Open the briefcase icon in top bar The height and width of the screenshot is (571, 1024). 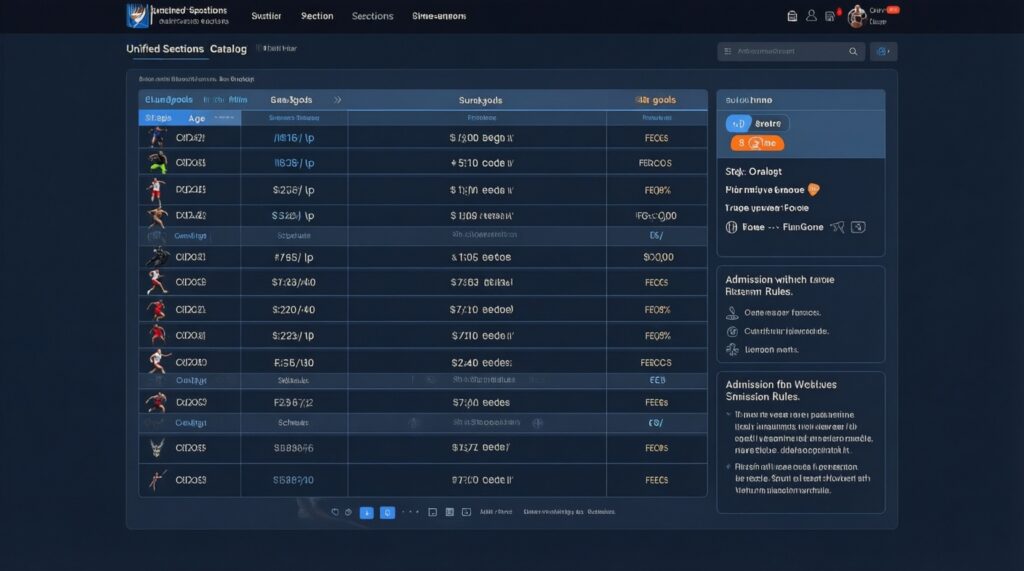(793, 16)
